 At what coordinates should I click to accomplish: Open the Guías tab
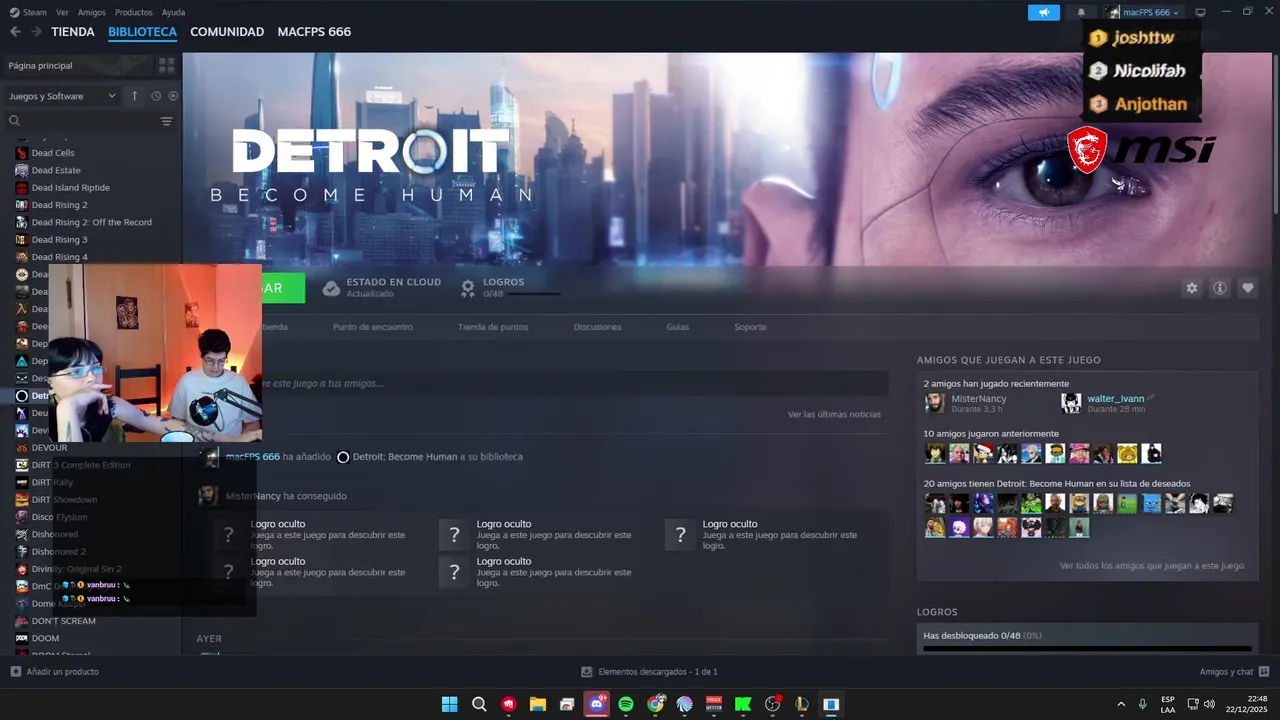(678, 327)
